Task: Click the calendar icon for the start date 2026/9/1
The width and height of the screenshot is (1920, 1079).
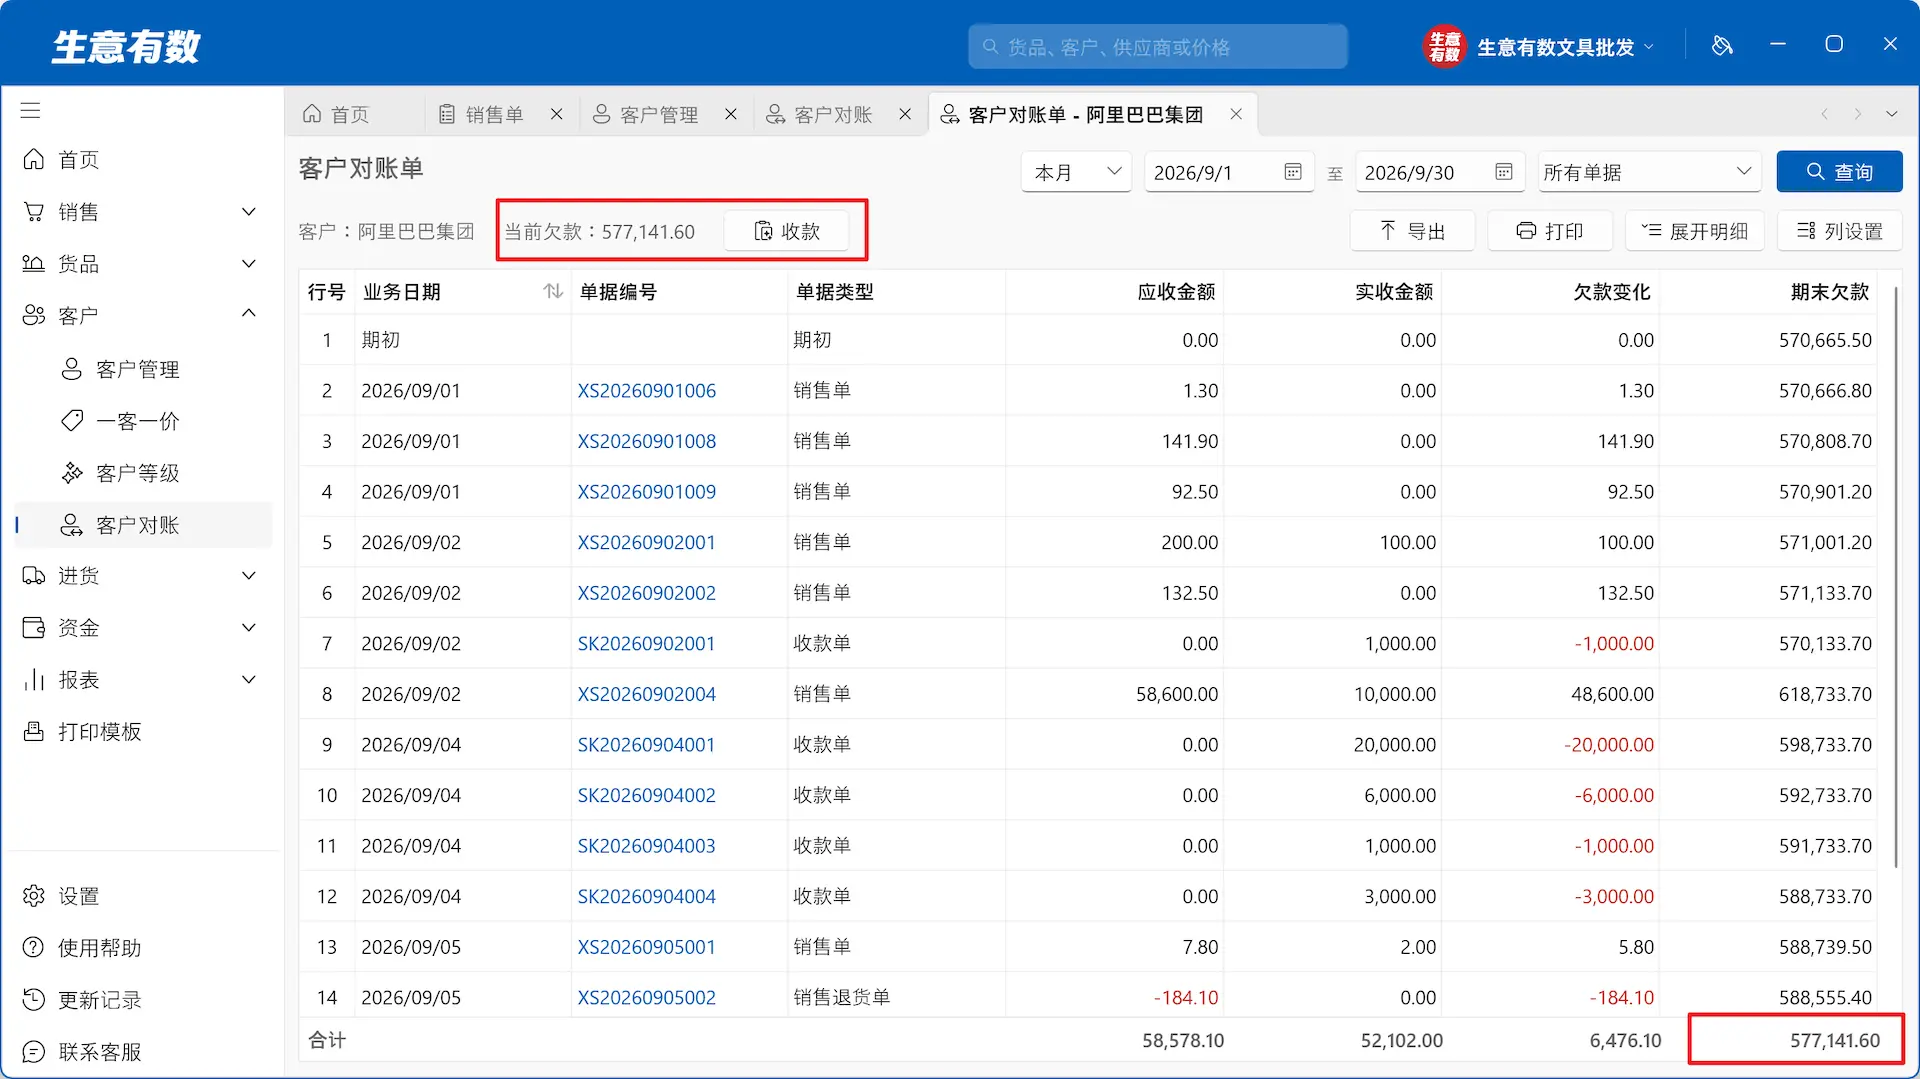Action: point(1293,172)
